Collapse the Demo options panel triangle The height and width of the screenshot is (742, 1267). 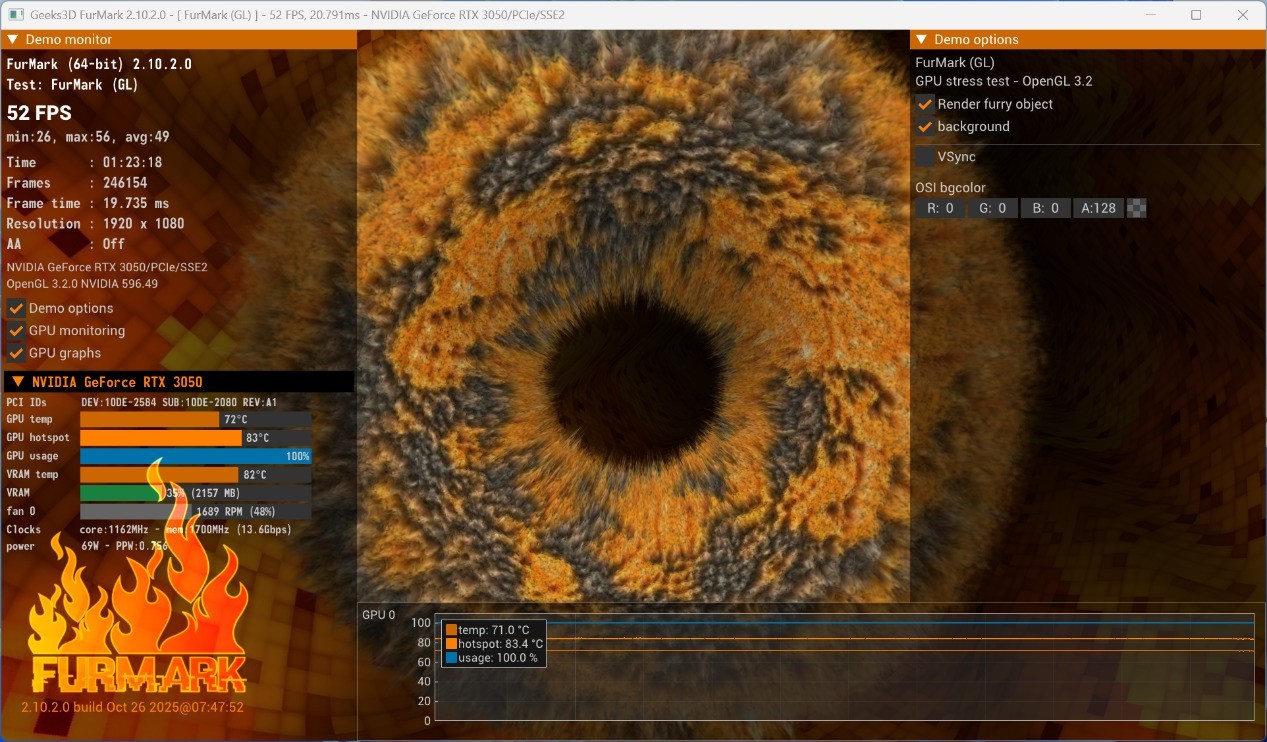pos(920,40)
